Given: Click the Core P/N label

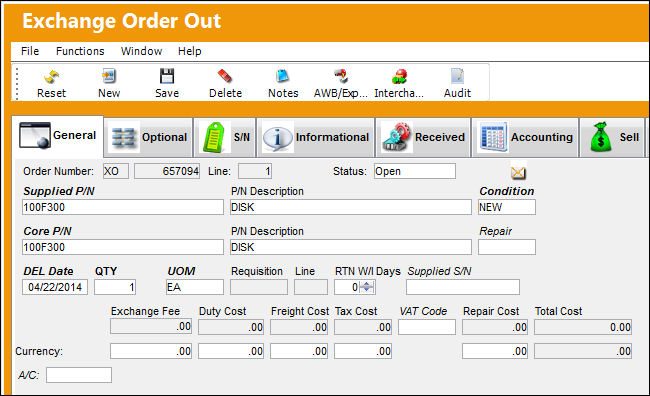Looking at the screenshot, I should pyautogui.click(x=47, y=231).
